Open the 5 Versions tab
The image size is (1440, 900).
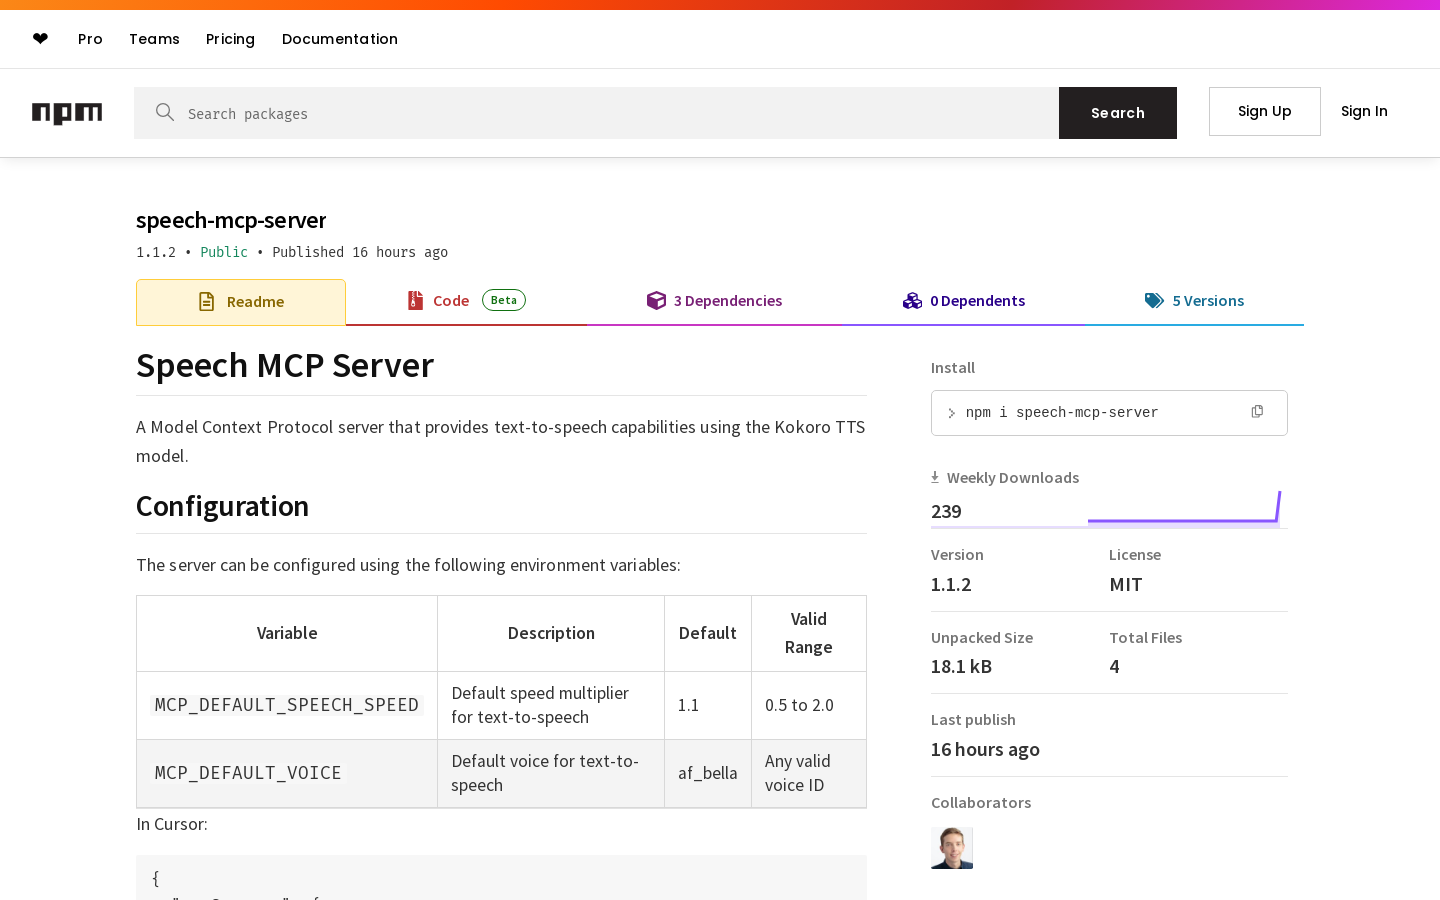pos(1194,301)
